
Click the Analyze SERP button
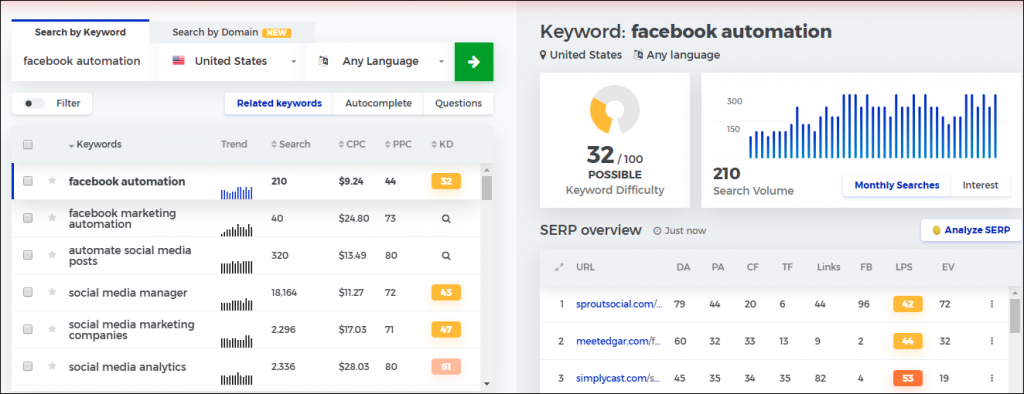click(x=971, y=230)
